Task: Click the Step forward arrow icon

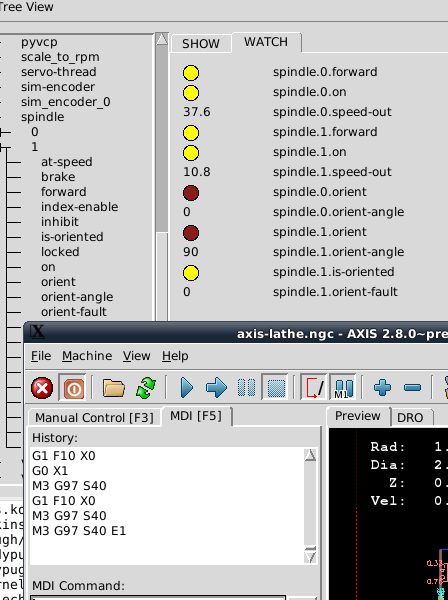Action: pos(216,388)
